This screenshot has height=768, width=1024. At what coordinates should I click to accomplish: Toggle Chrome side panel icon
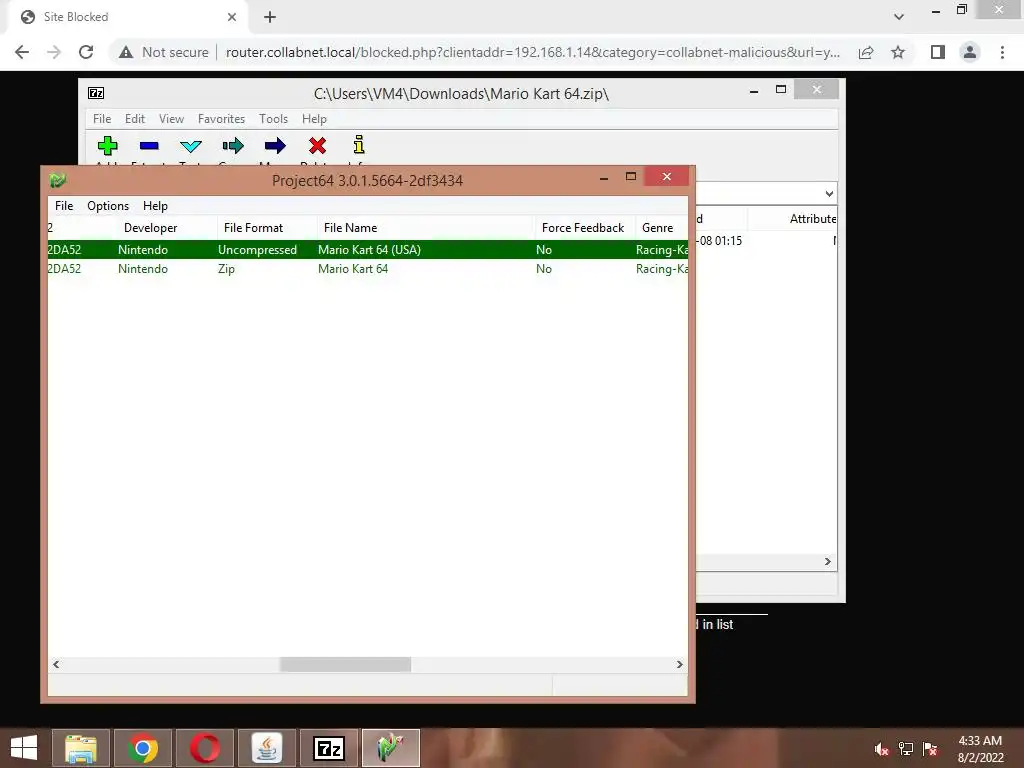[938, 52]
